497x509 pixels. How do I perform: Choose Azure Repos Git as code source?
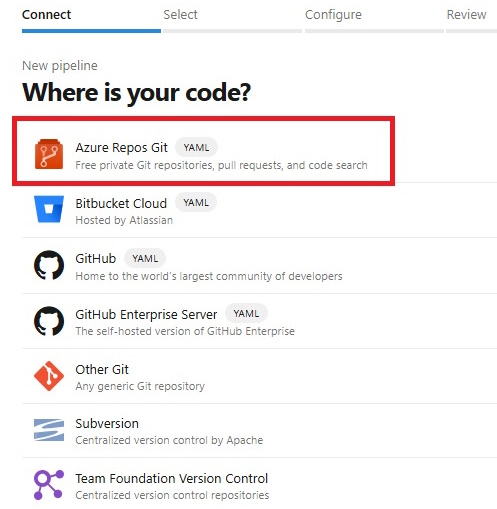203,151
